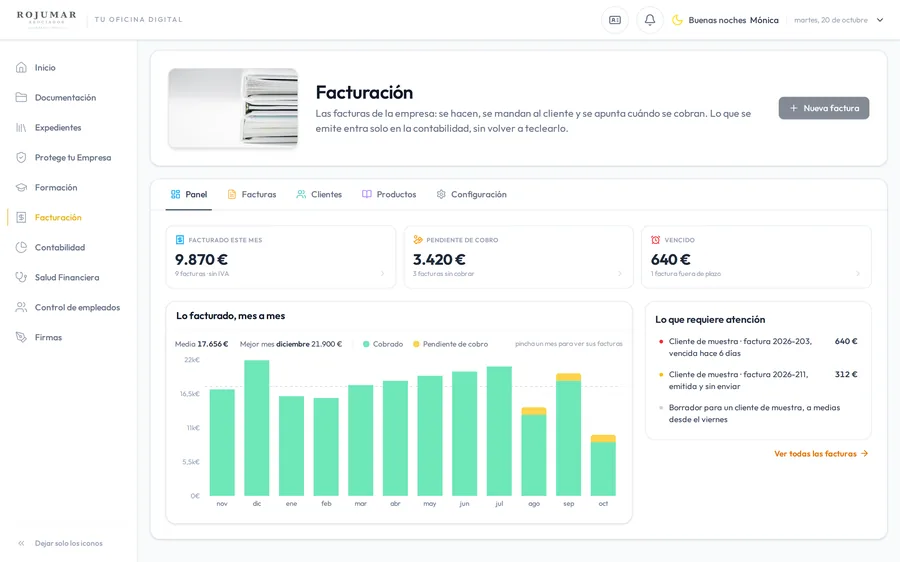Select the ago bar in the chart
Image resolution: width=900 pixels, height=562 pixels.
tap(534, 451)
